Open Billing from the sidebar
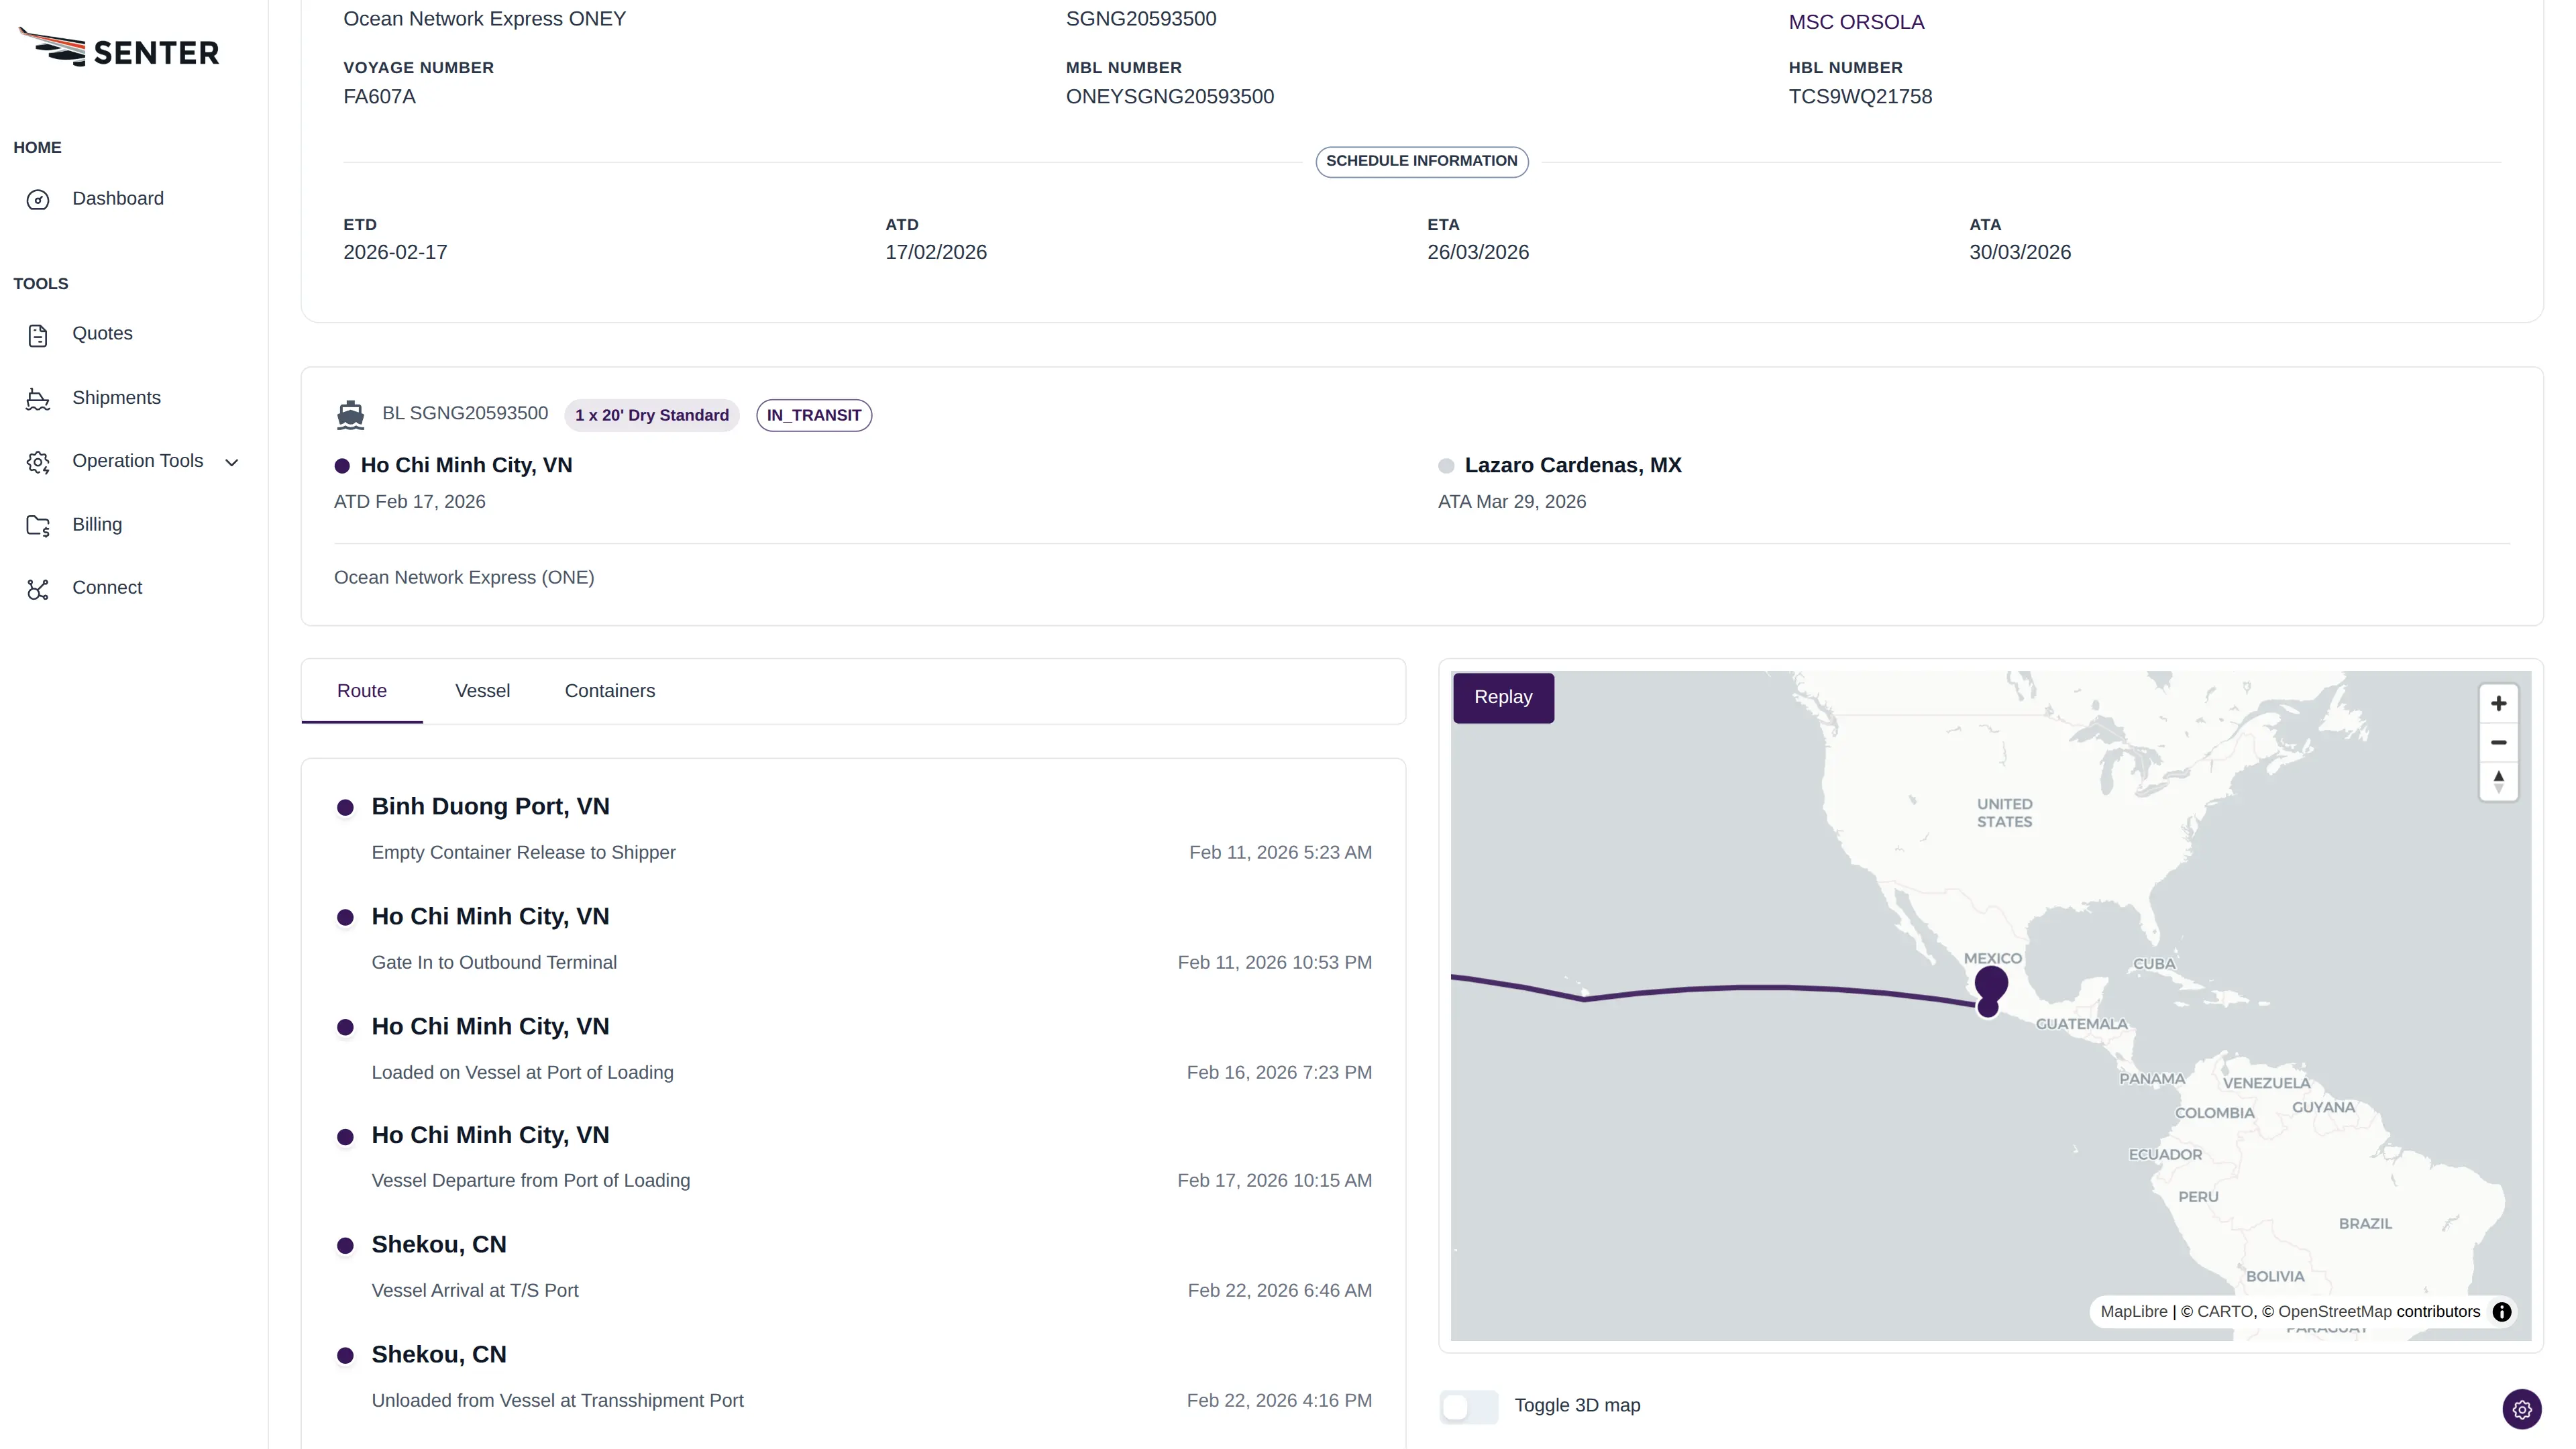 [97, 525]
